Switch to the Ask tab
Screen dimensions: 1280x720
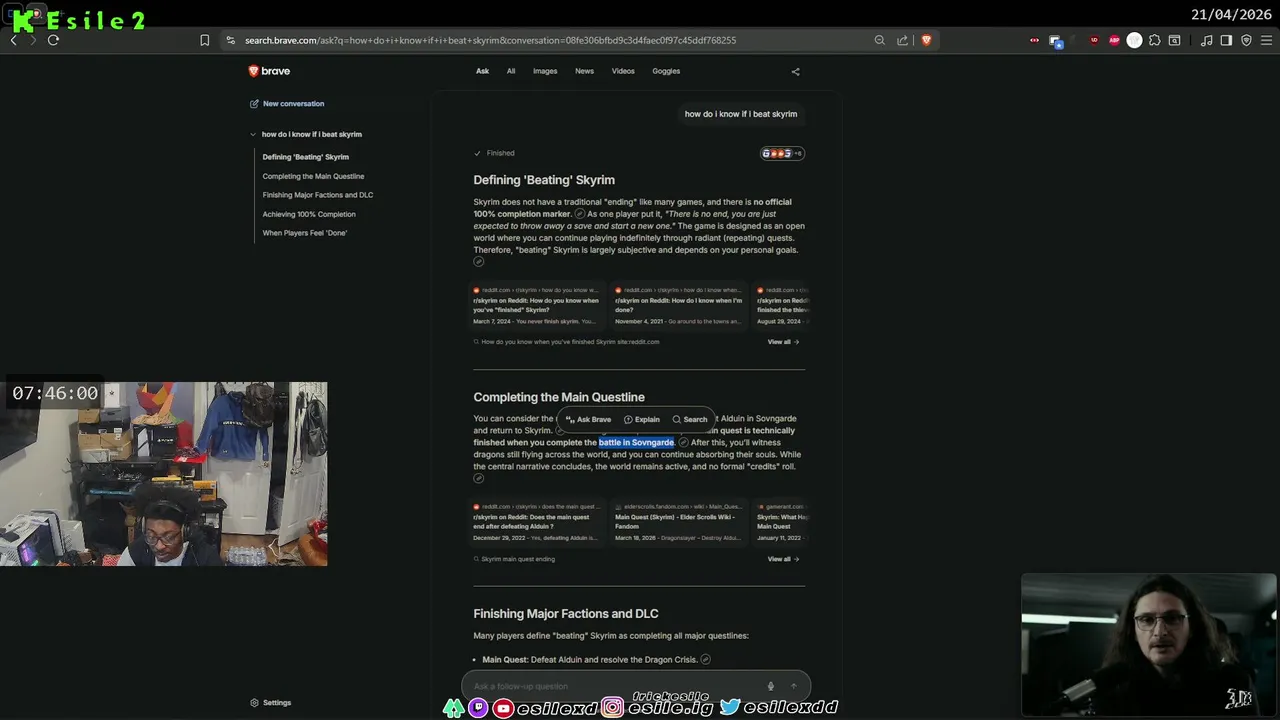[482, 71]
